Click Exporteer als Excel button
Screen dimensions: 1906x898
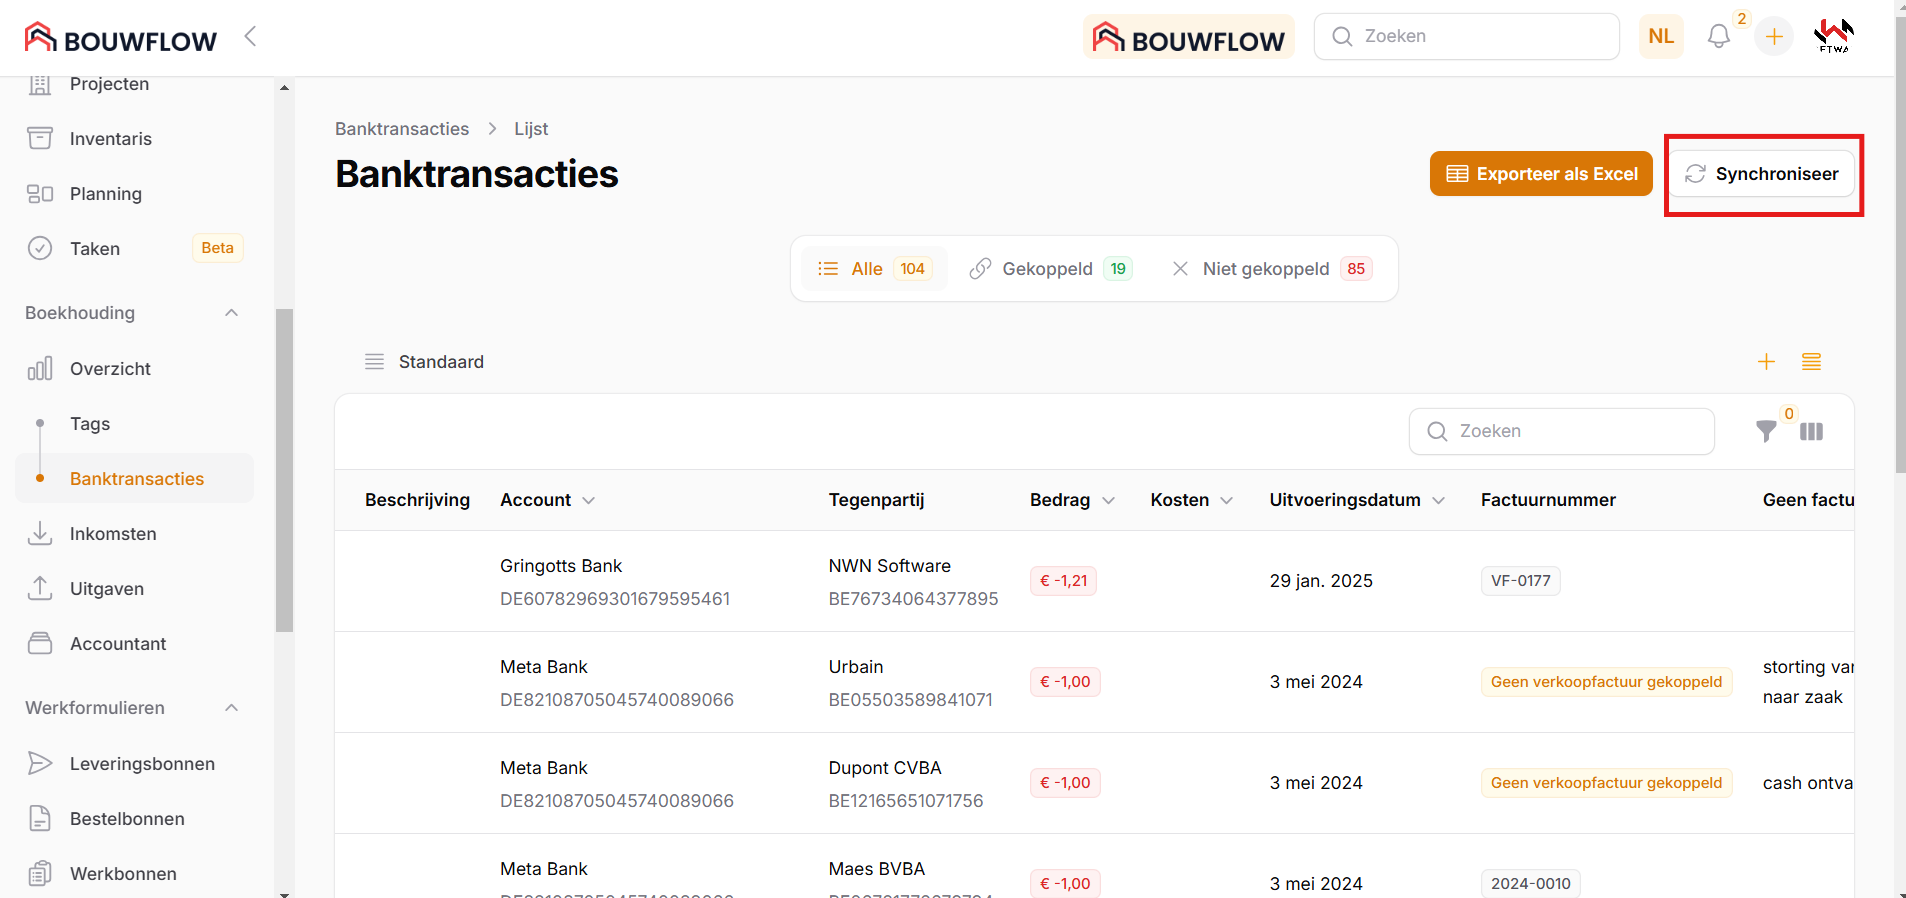click(1540, 174)
